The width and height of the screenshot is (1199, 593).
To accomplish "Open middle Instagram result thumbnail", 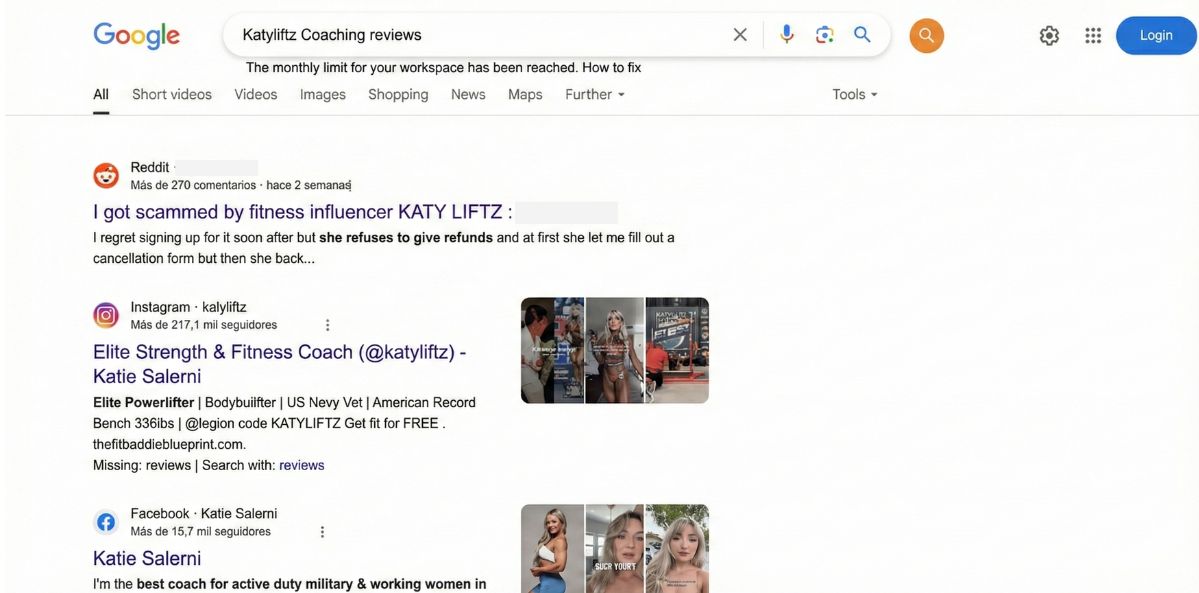I will tap(615, 350).
